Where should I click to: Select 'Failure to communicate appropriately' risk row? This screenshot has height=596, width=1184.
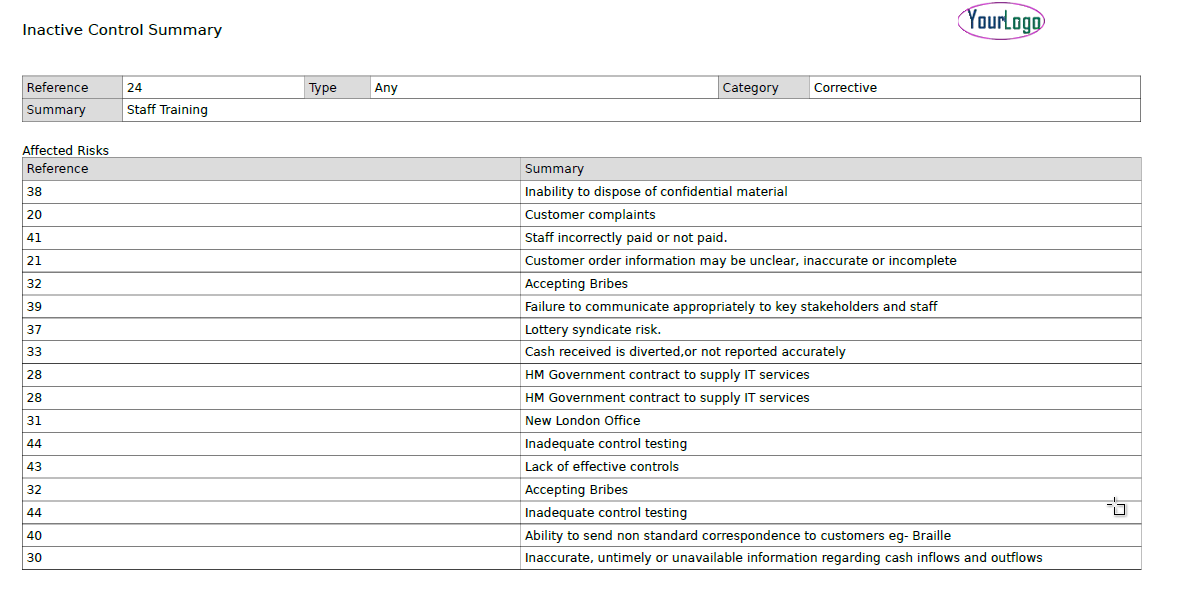click(731, 307)
